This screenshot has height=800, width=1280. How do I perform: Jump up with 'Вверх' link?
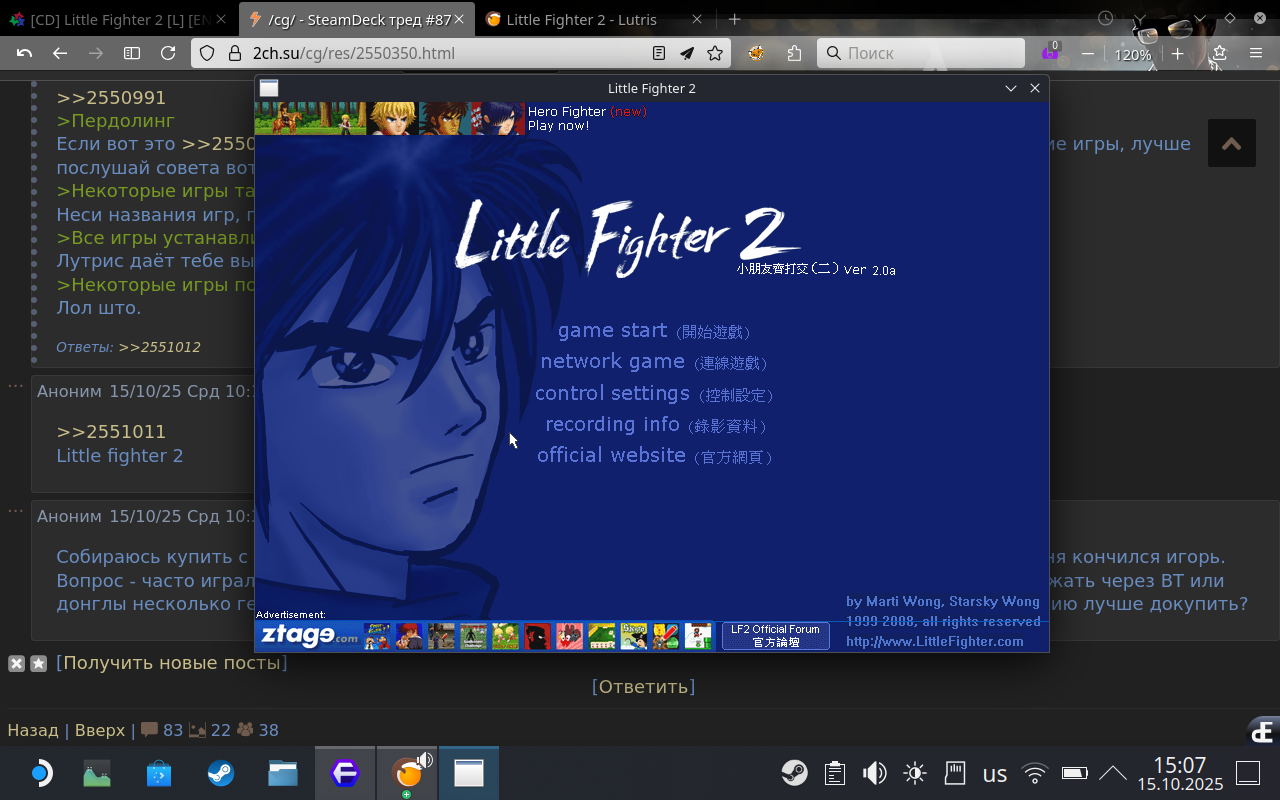tap(100, 730)
